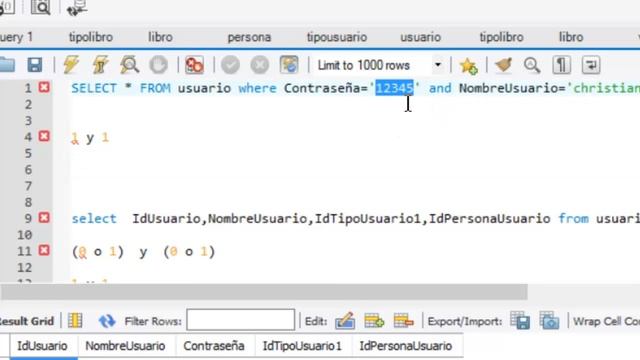This screenshot has height=360, width=640.
Task: Click error marker on line 11
Action: coord(44,250)
